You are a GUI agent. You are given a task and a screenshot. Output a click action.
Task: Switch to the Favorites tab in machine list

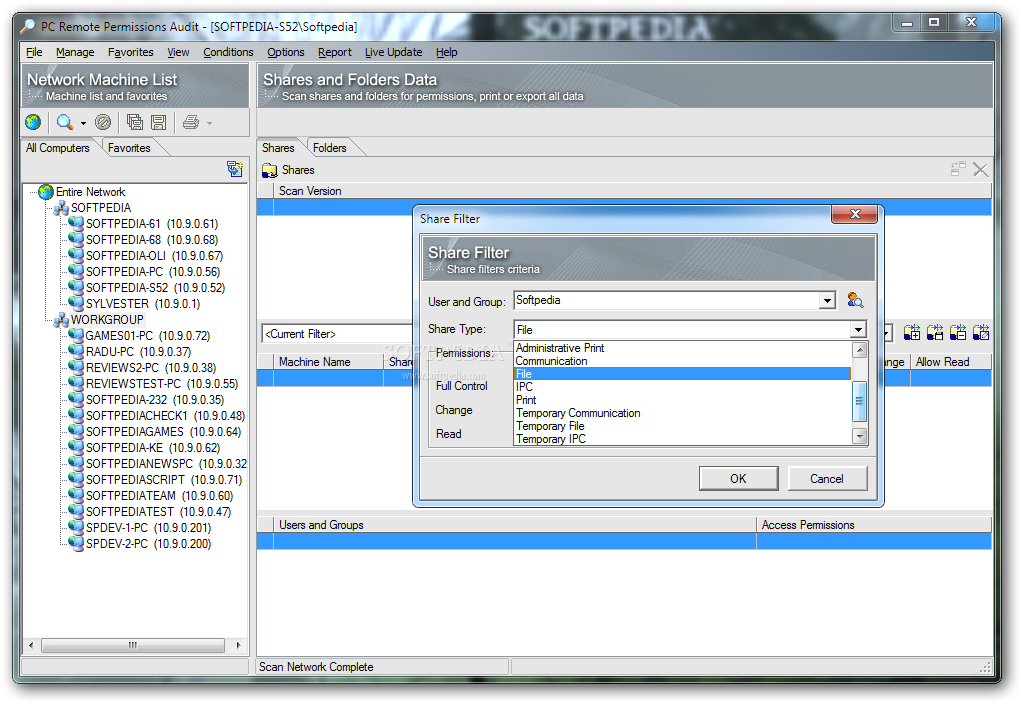pyautogui.click(x=129, y=148)
